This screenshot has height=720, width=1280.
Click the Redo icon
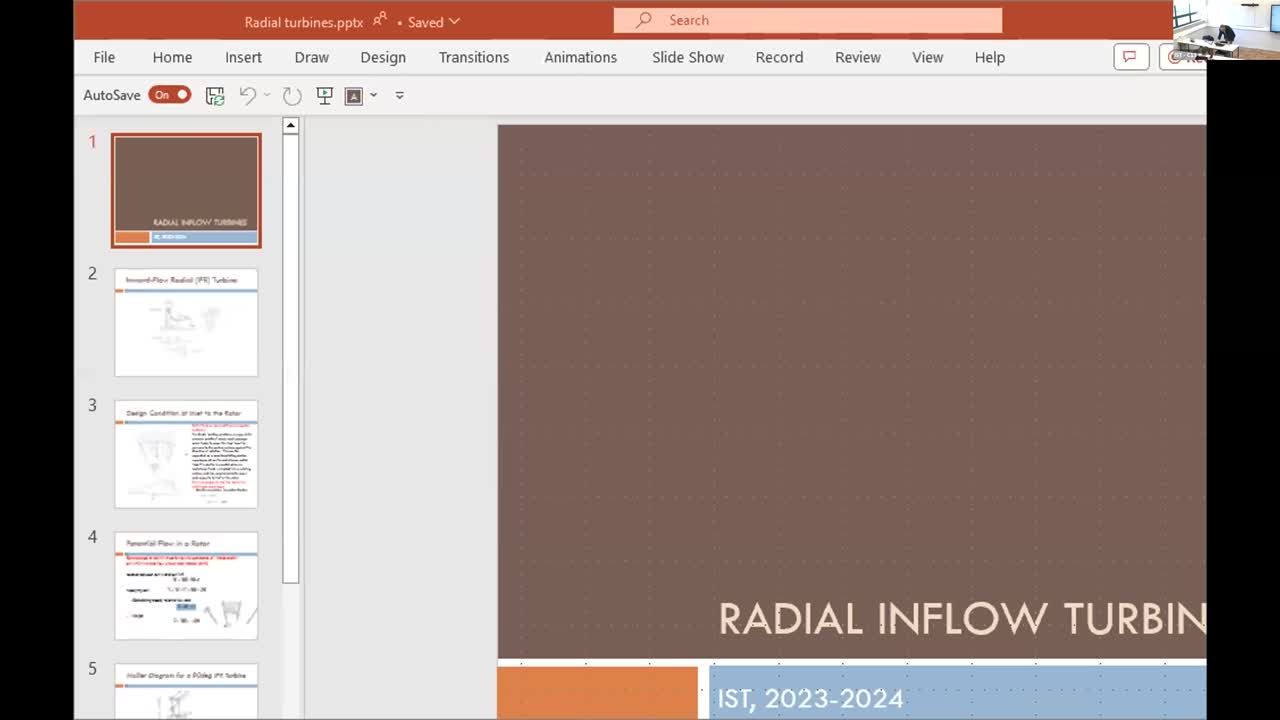(292, 96)
